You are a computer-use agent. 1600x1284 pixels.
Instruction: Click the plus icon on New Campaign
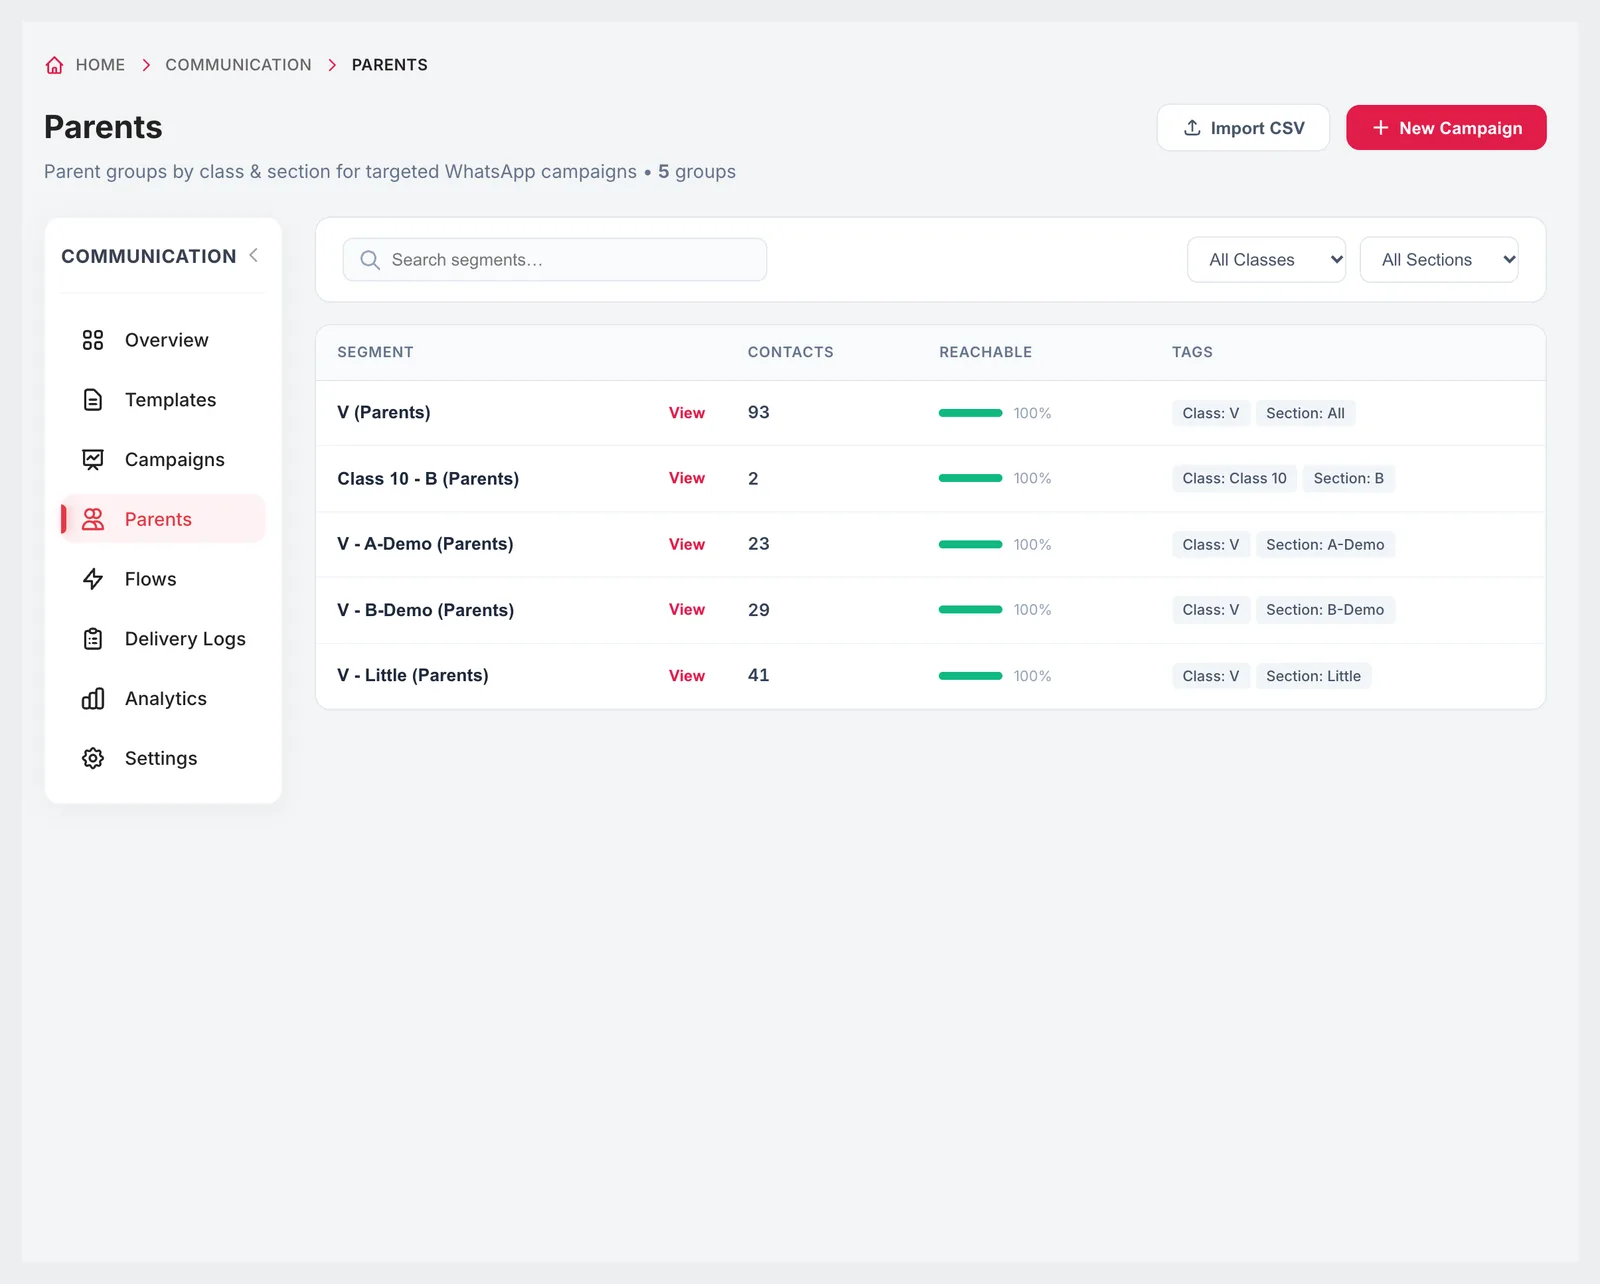[x=1381, y=128]
